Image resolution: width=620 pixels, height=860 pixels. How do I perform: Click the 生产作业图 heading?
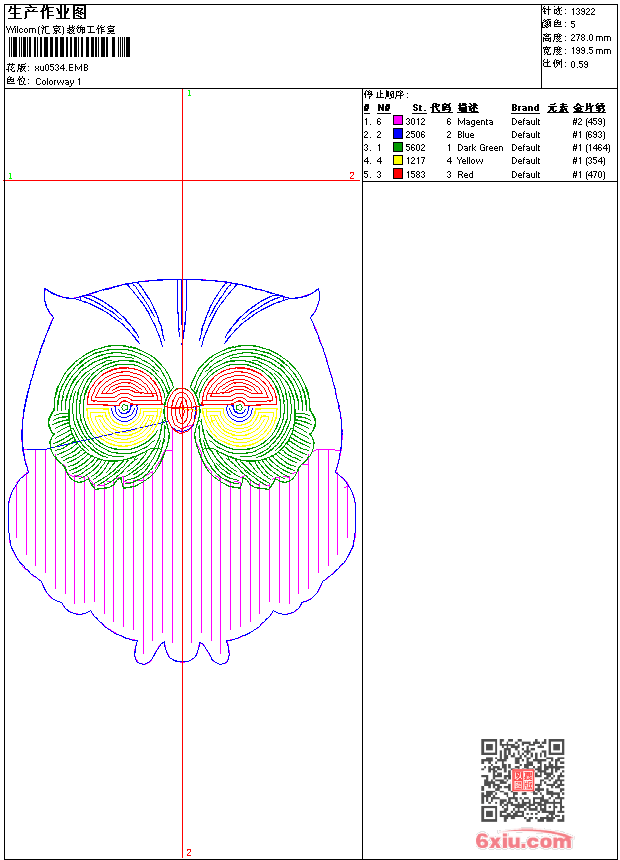pyautogui.click(x=47, y=12)
